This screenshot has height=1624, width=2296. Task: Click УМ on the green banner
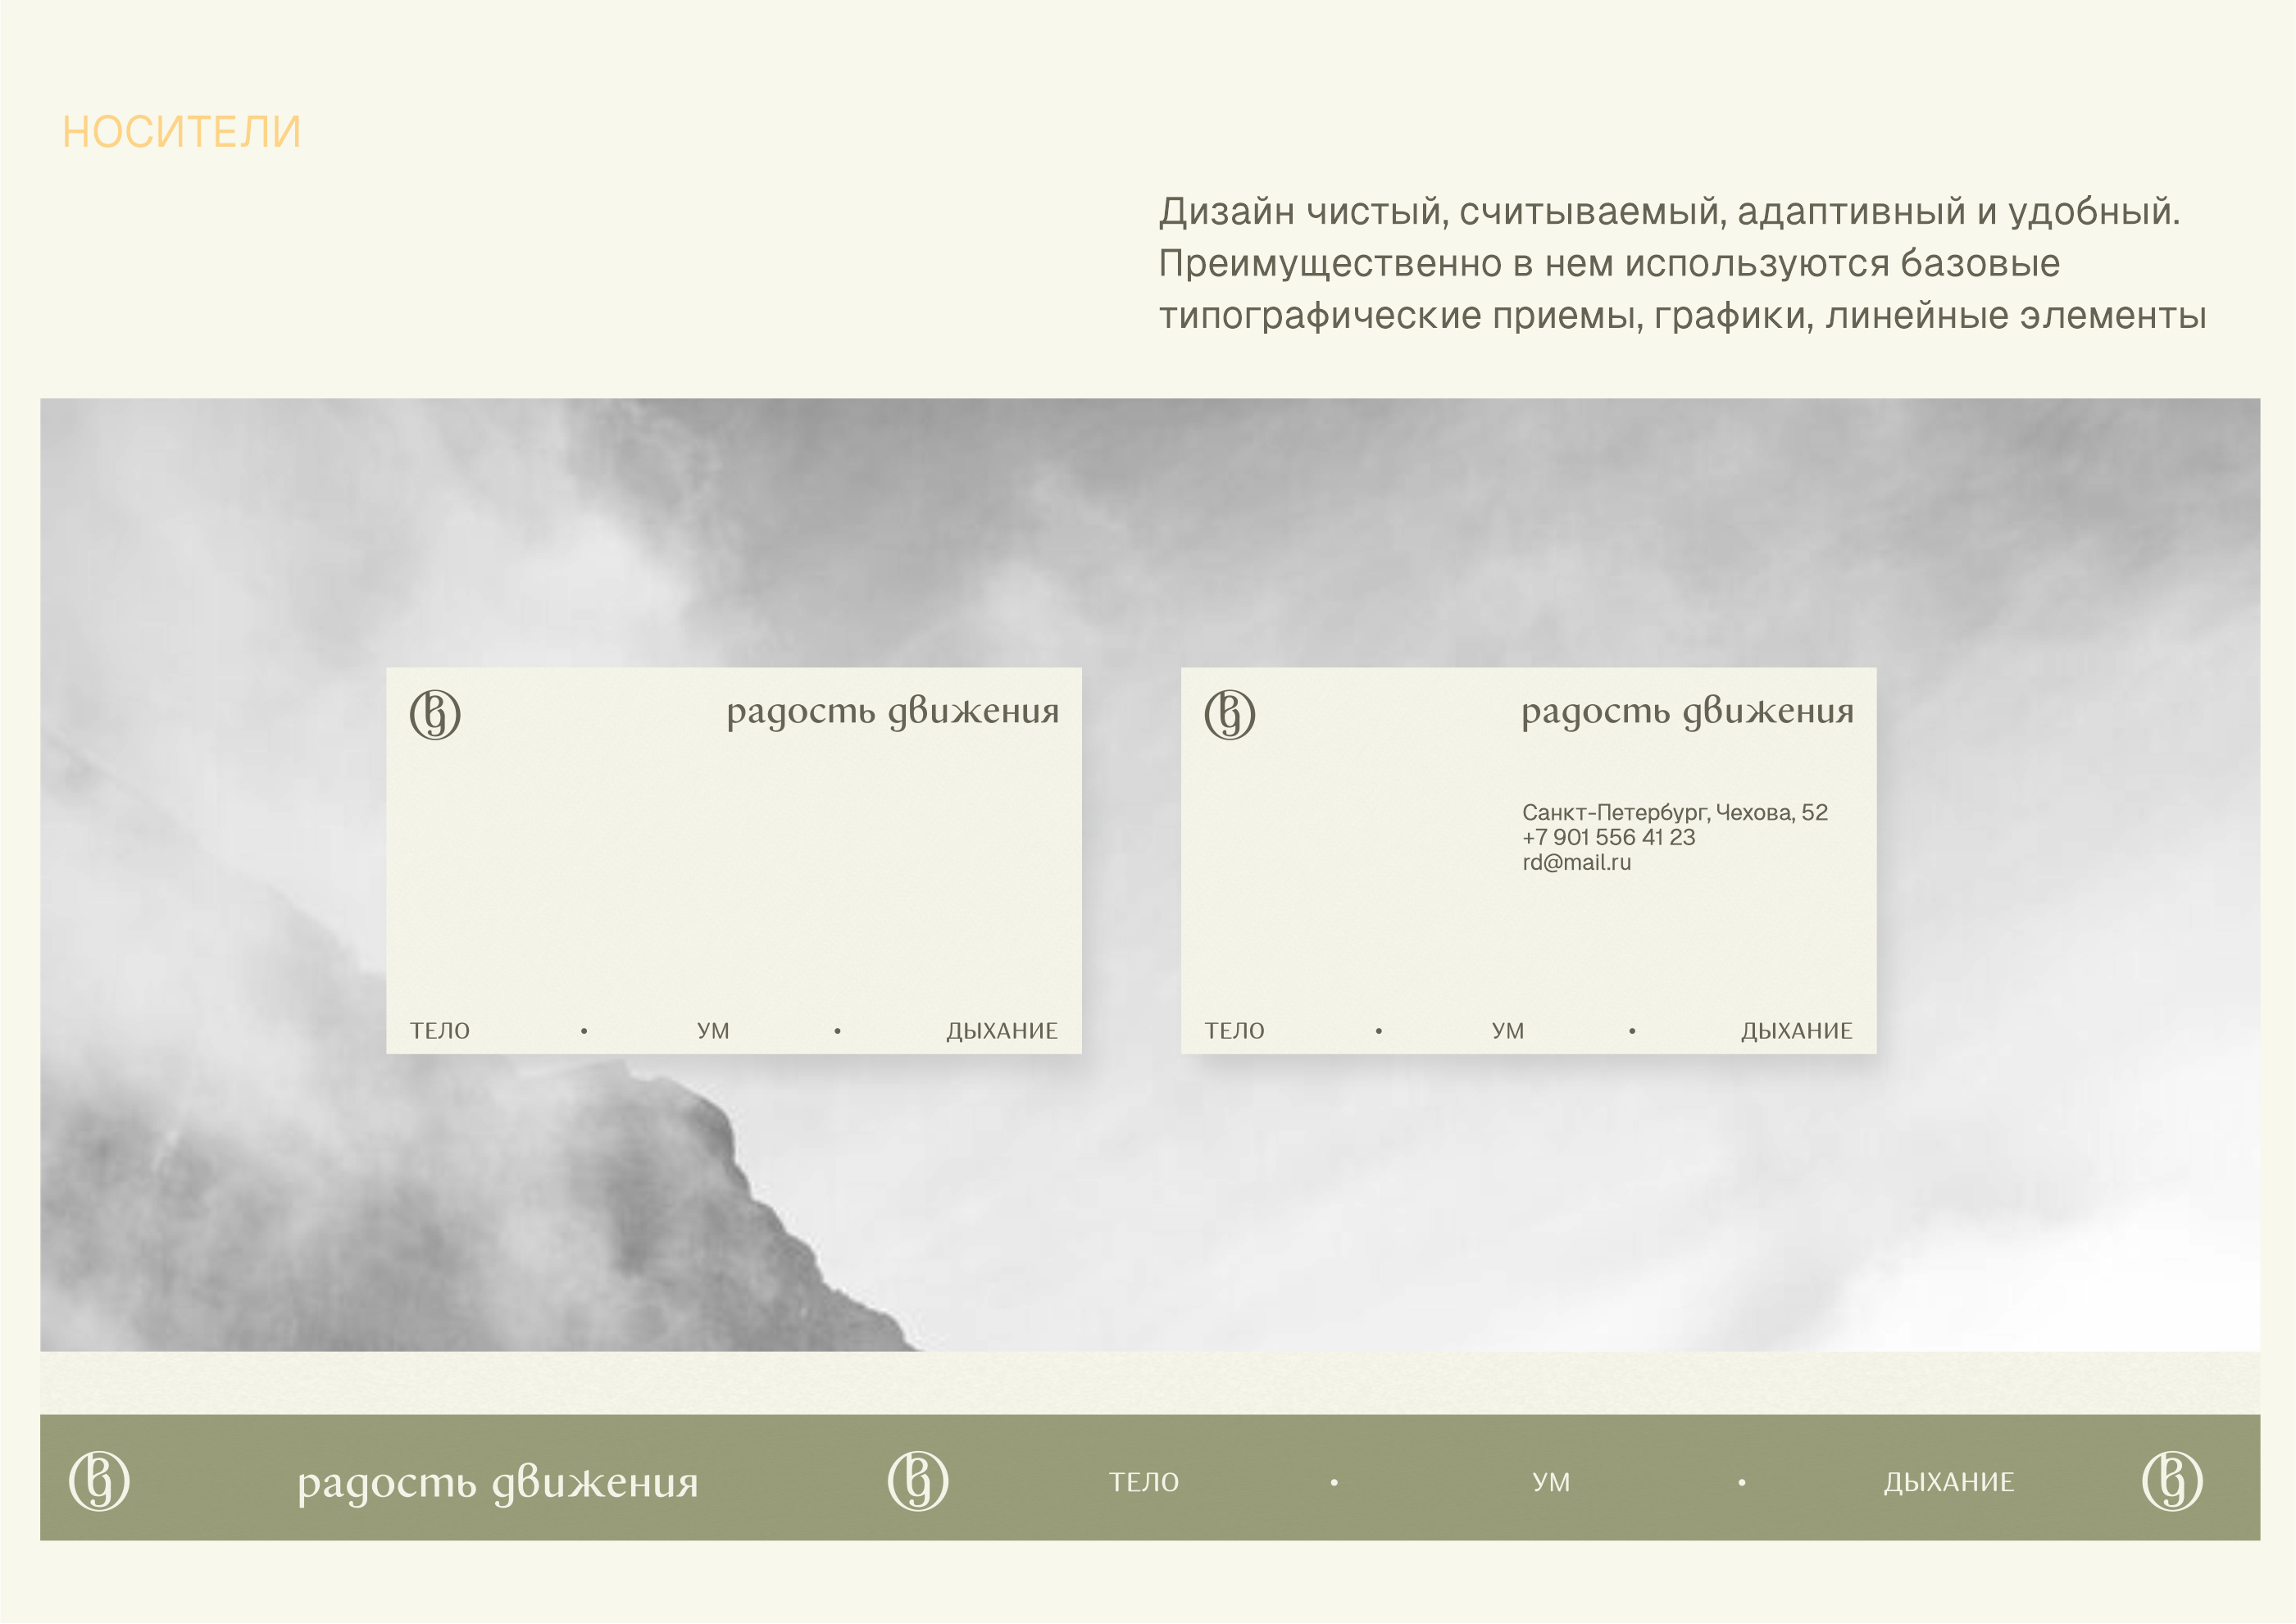pyautogui.click(x=1551, y=1483)
